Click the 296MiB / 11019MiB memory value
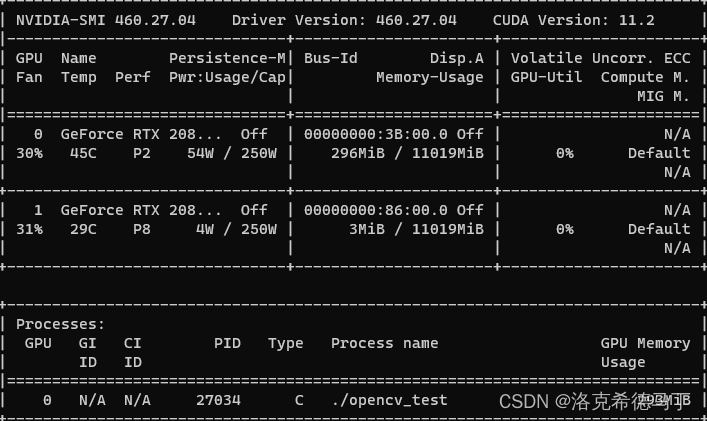 click(407, 153)
